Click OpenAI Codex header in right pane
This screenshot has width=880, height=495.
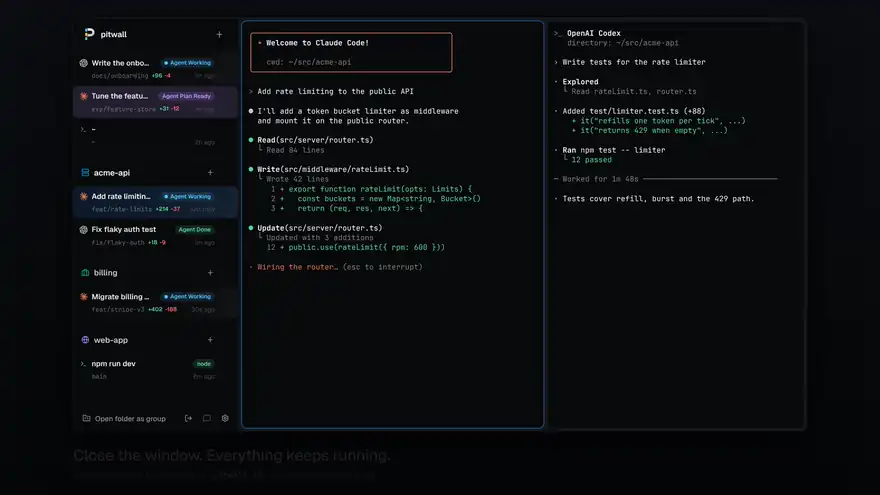point(594,33)
